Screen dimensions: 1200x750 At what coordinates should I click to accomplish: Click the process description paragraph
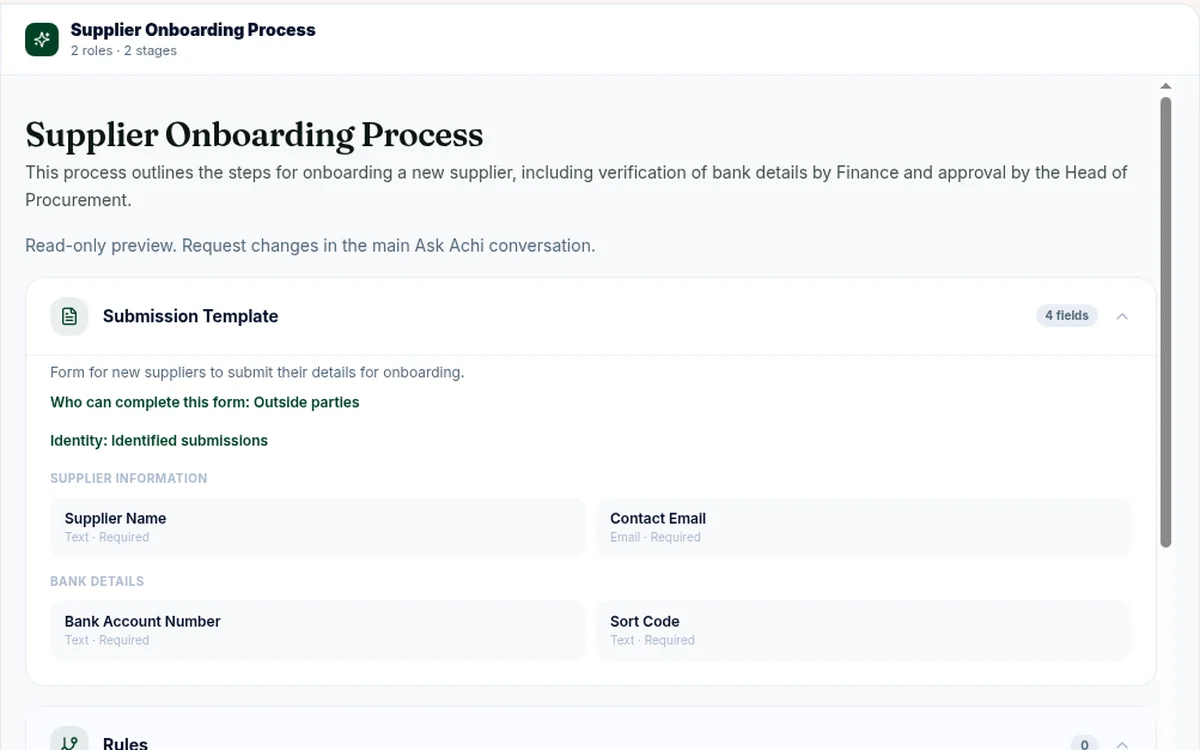[x=576, y=186]
